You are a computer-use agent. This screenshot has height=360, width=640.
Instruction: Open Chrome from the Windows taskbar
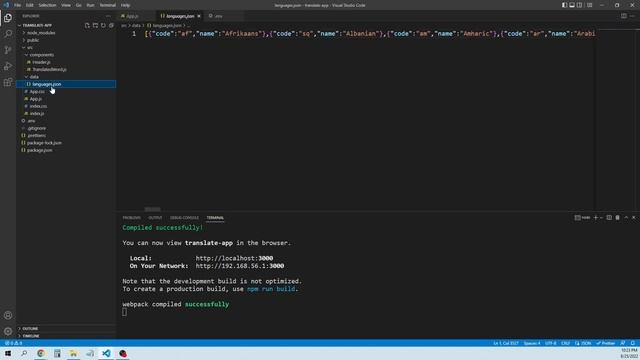pos(41,353)
